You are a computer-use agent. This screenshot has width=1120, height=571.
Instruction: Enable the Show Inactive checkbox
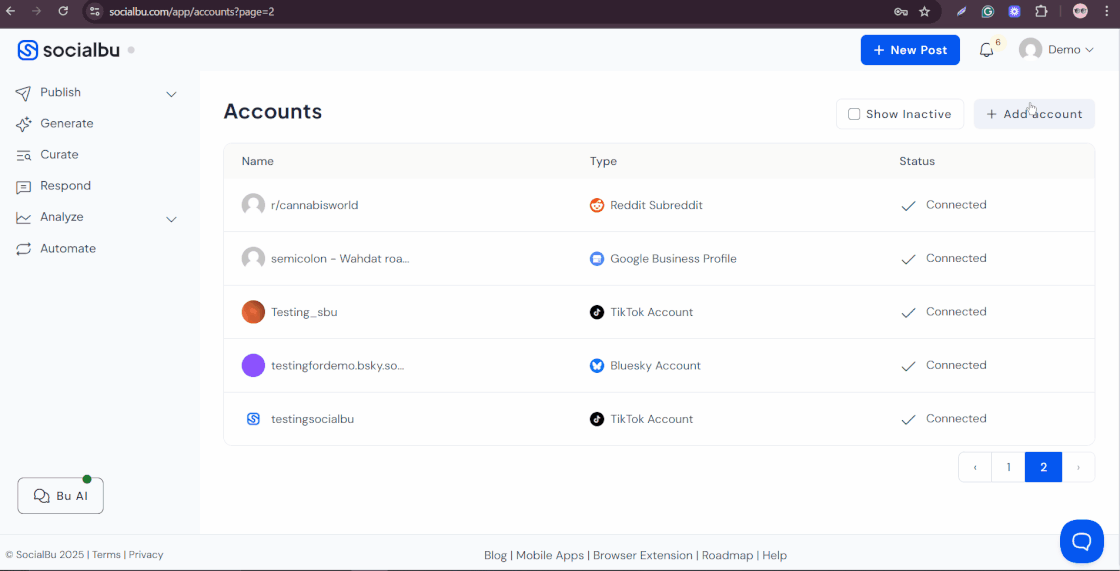[x=854, y=114]
